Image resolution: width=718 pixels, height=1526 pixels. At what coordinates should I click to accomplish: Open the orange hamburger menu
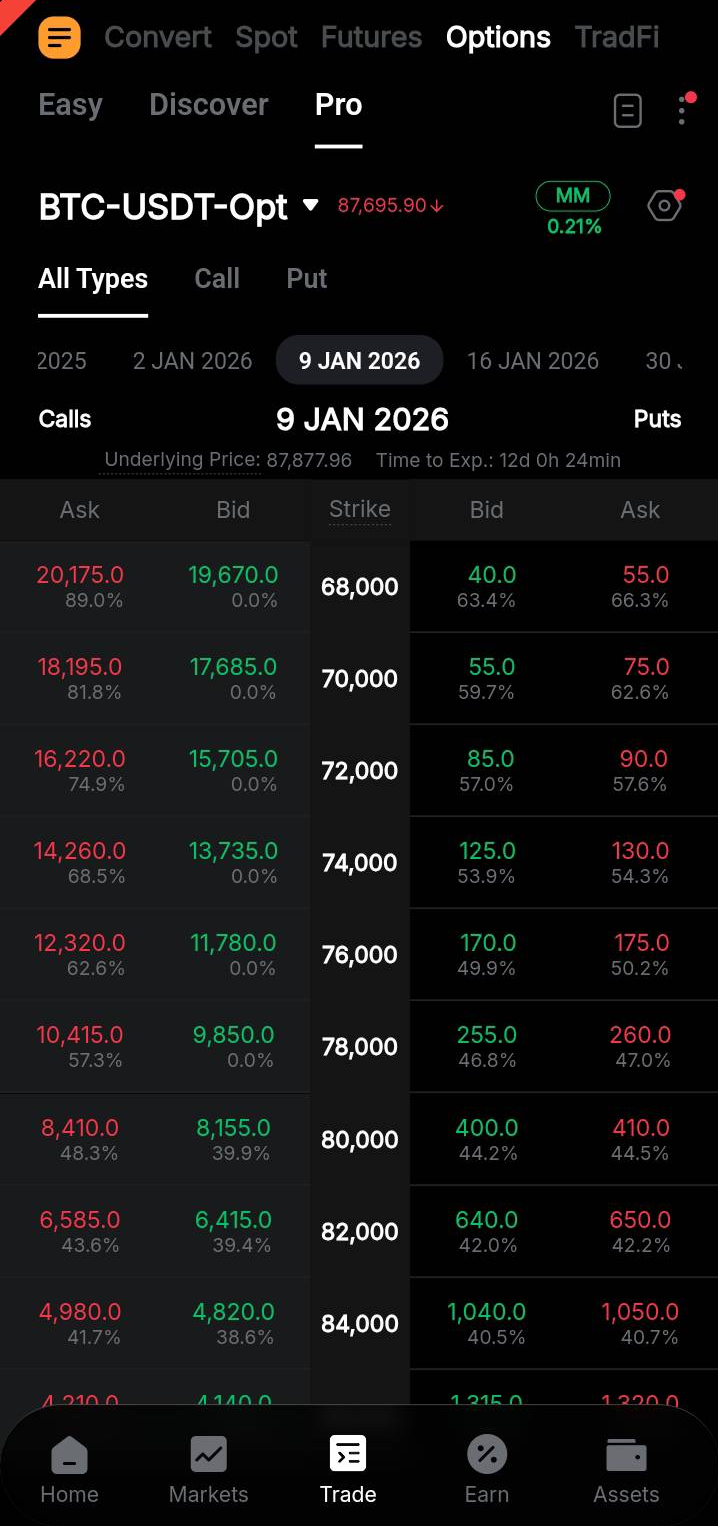59,37
